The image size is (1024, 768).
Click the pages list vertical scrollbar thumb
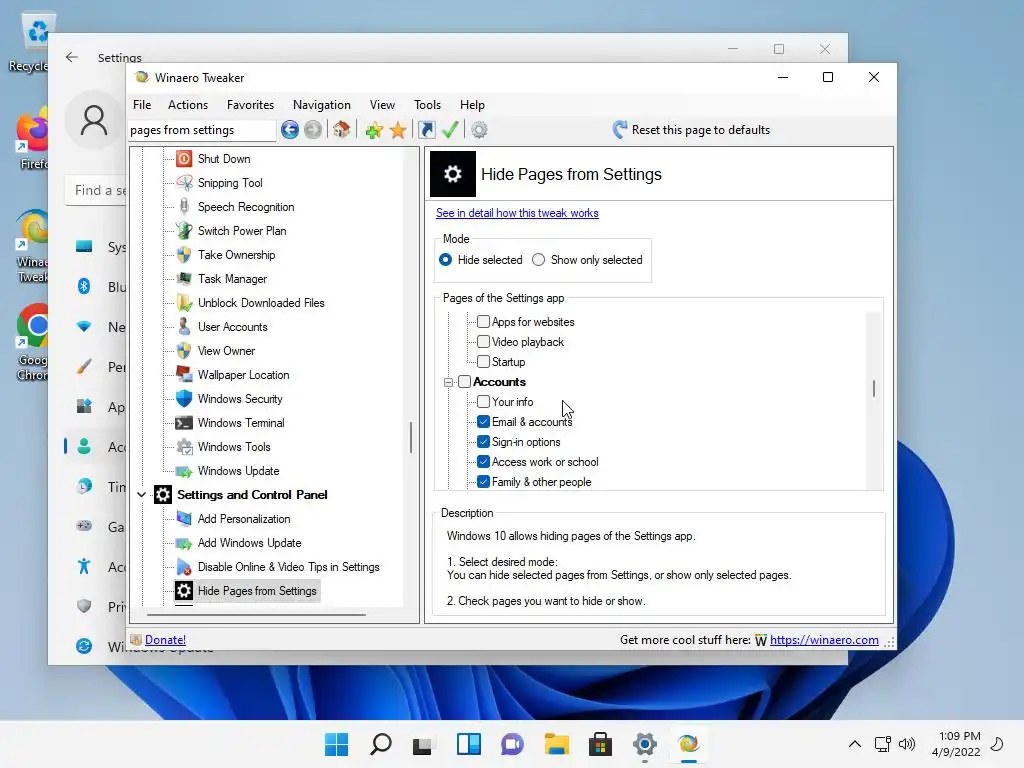point(874,388)
